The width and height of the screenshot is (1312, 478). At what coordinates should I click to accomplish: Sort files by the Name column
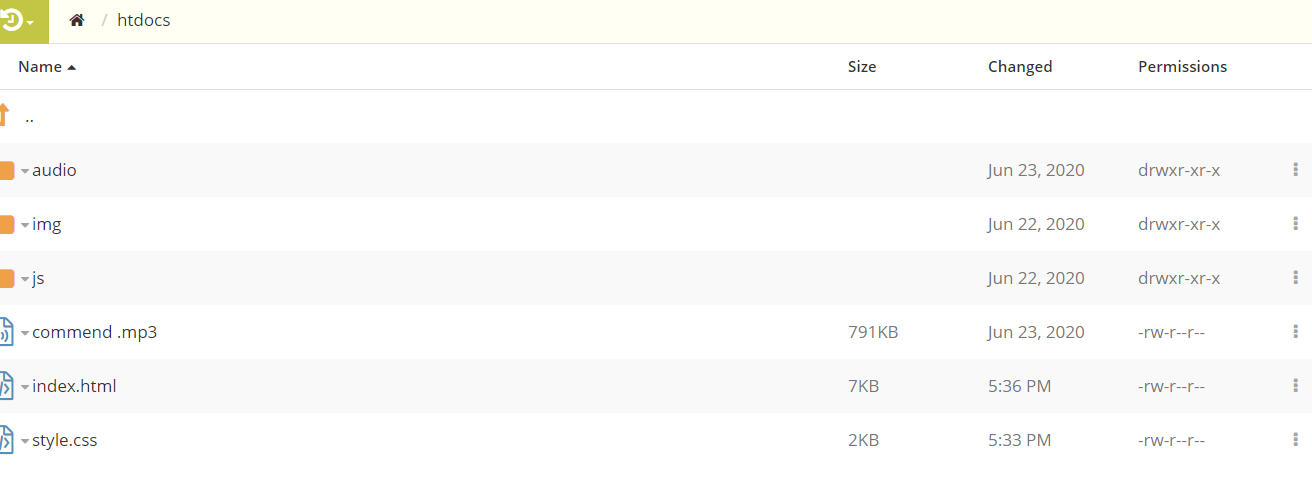pyautogui.click(x=40, y=67)
